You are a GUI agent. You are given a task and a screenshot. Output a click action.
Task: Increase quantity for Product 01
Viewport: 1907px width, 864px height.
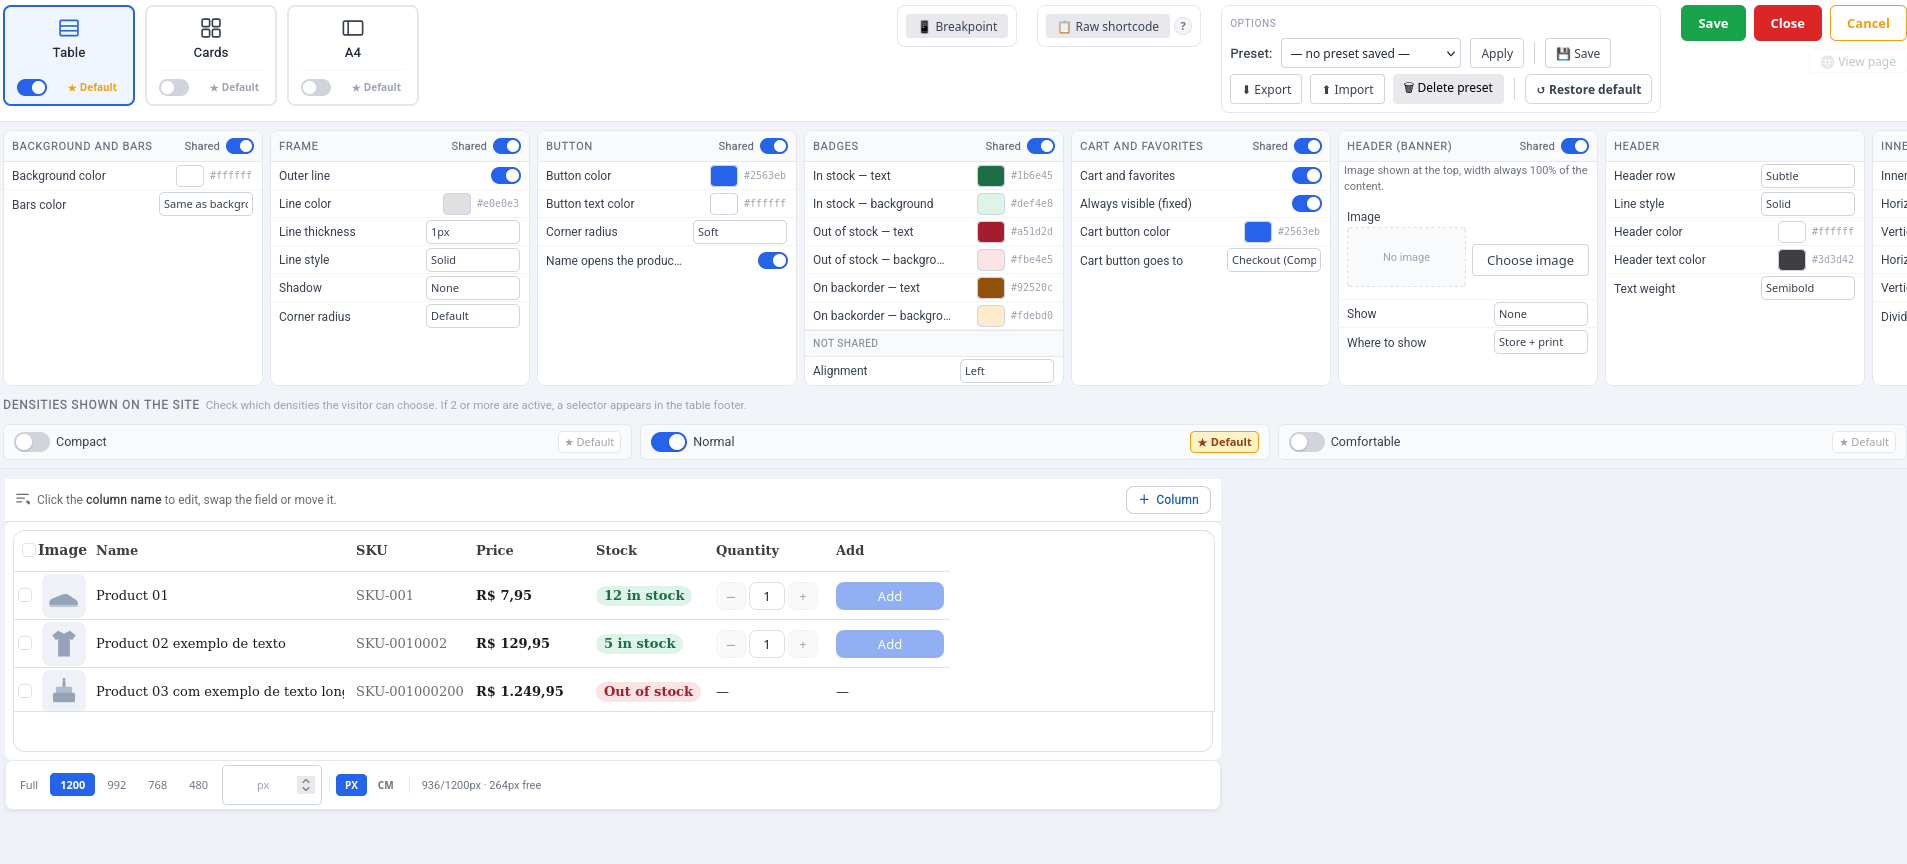tap(803, 597)
